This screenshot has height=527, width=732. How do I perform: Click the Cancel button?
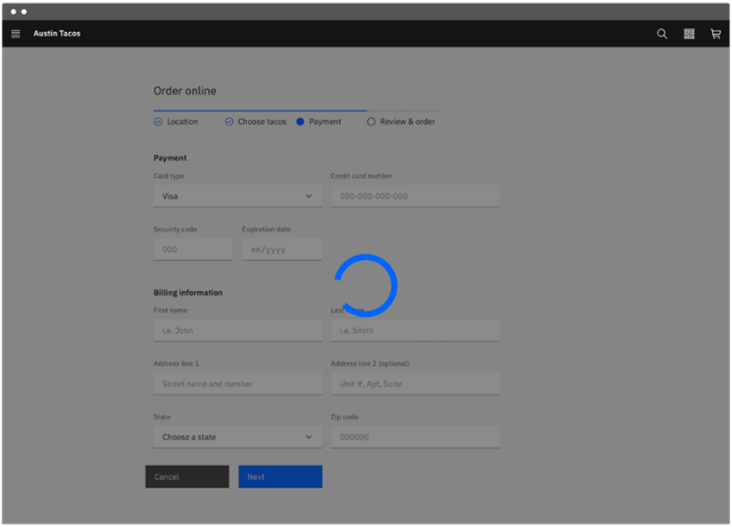[187, 477]
